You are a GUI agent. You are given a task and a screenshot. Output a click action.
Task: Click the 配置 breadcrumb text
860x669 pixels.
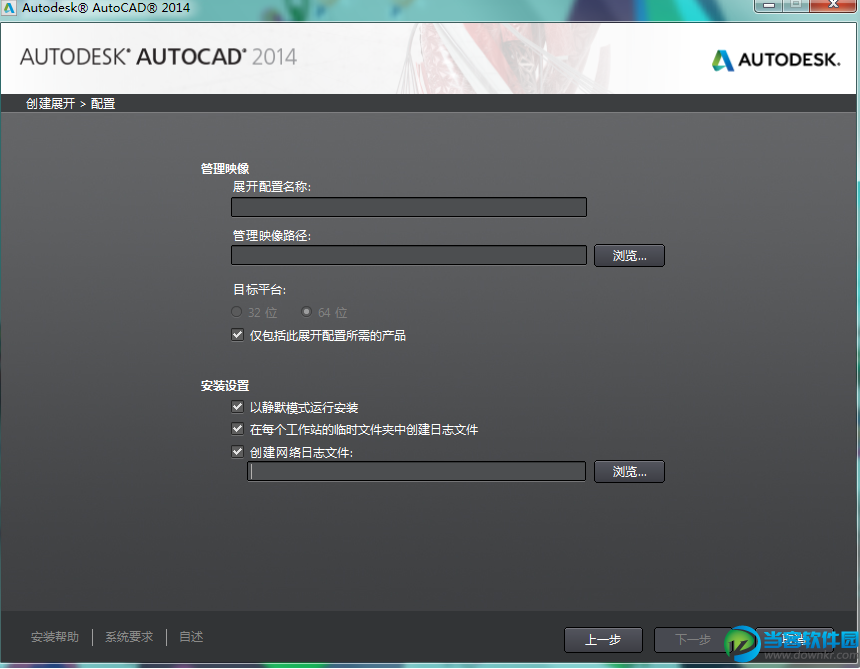[x=103, y=104]
